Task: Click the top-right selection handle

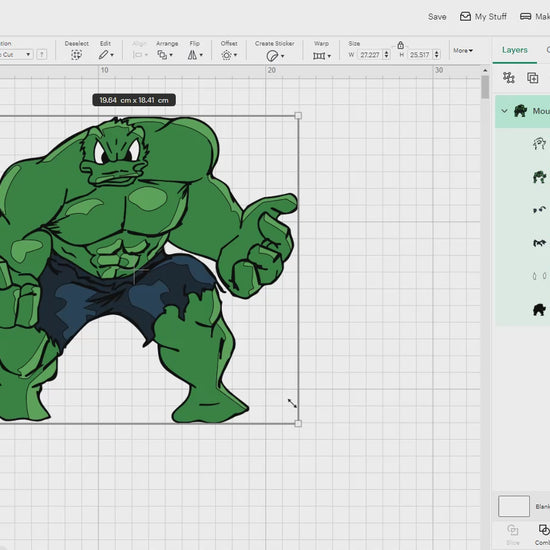Action: 298,115
